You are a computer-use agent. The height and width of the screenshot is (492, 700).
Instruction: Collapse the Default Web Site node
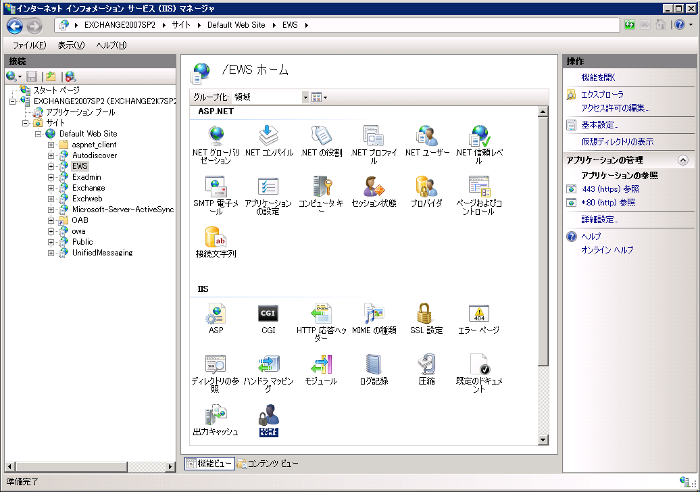click(x=38, y=133)
